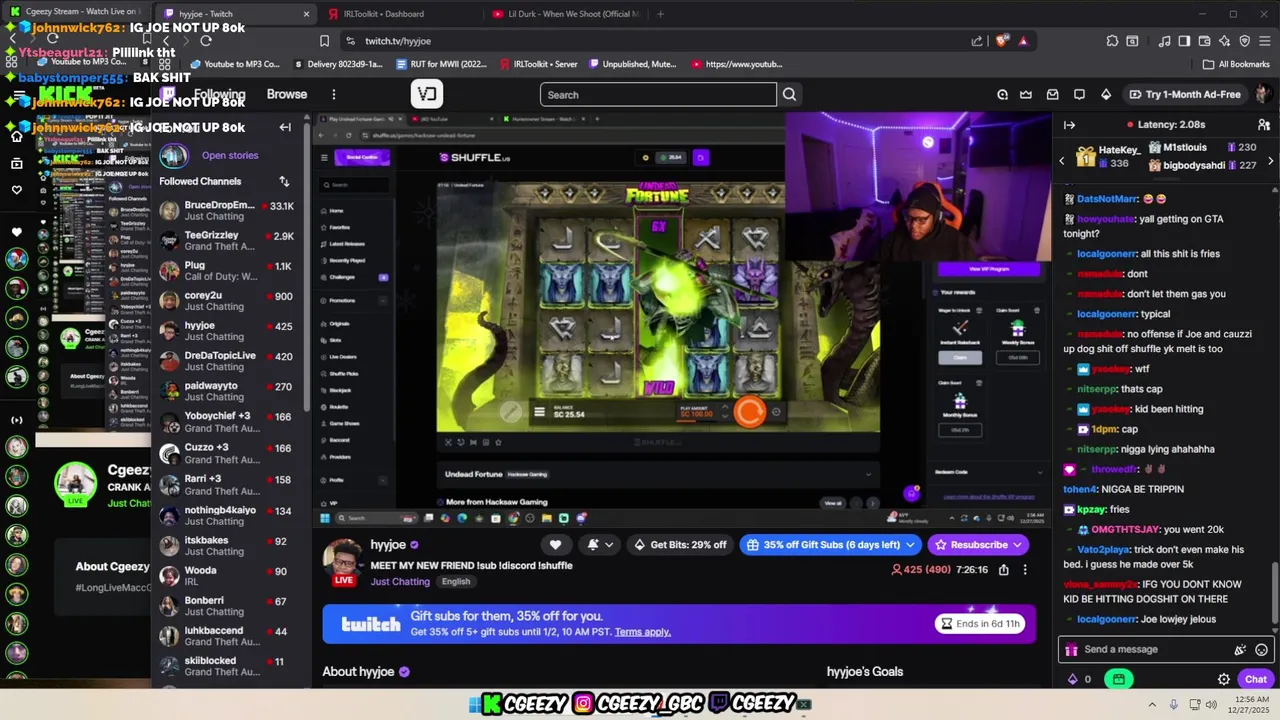Viewport: 1280px width, 720px height.
Task: Sort the Followed Channels list
Action: pos(284,181)
